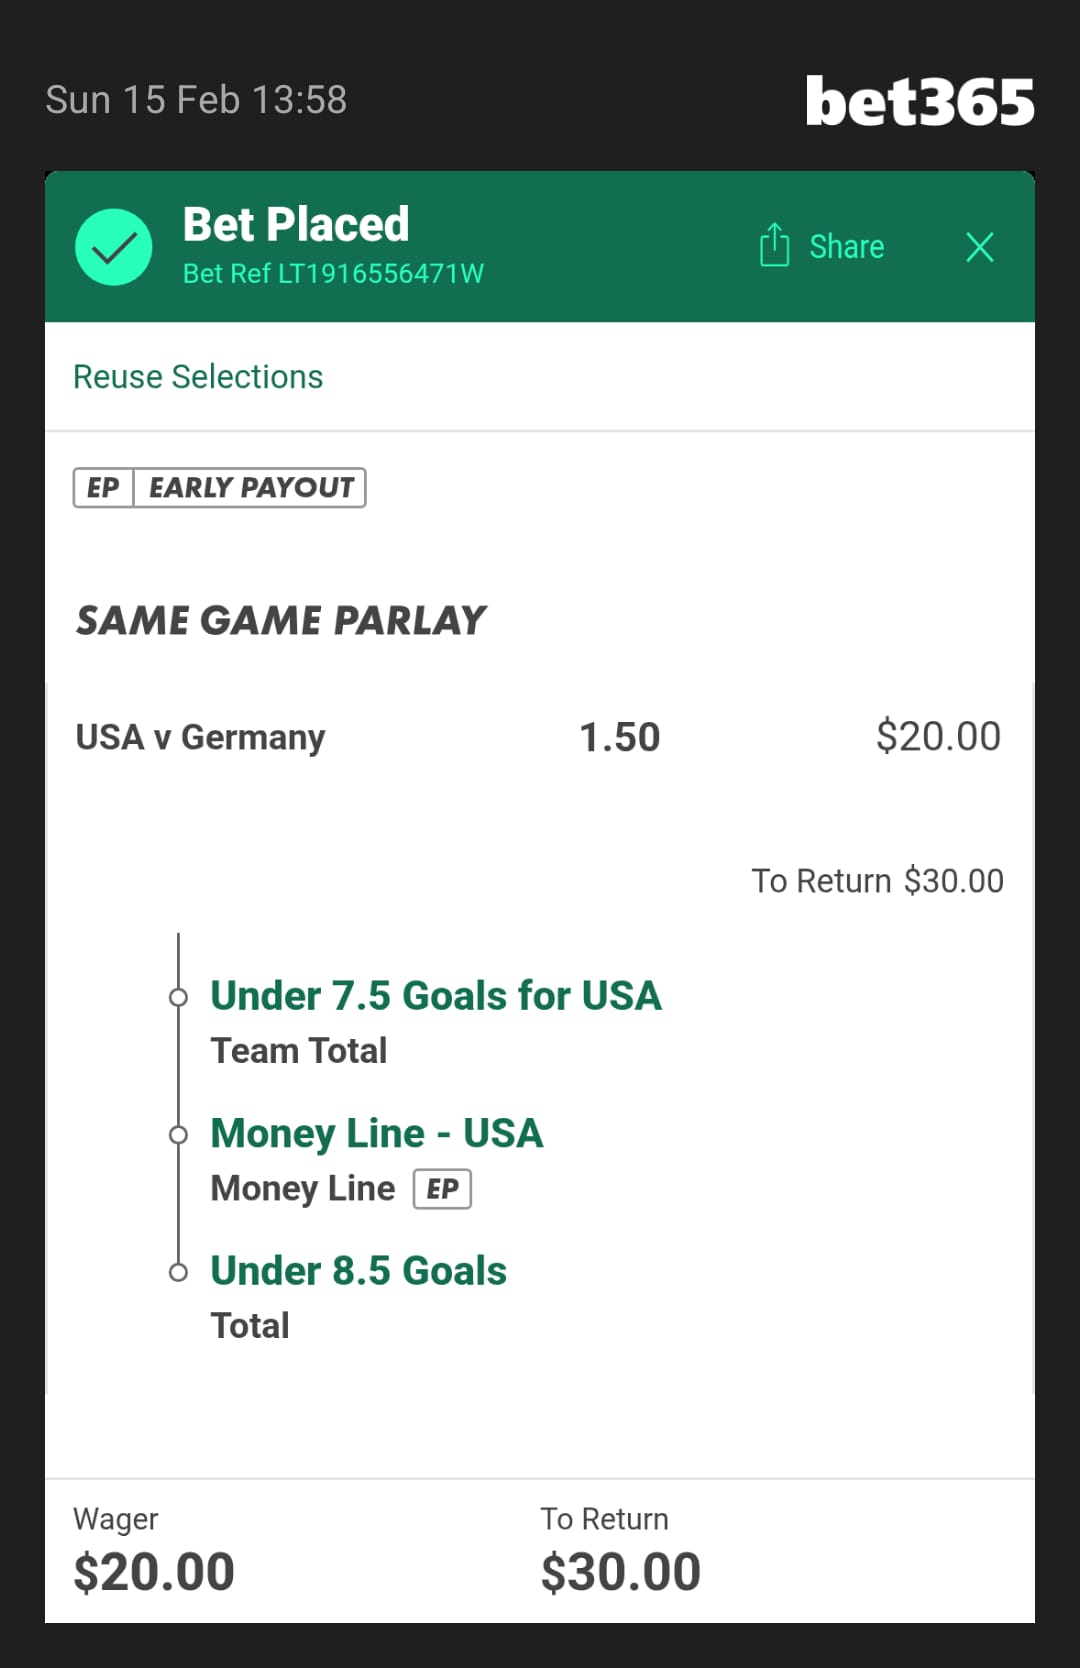Tap the EP badge beside Money Line
Screen dimensions: 1080x1668
(x=442, y=1189)
